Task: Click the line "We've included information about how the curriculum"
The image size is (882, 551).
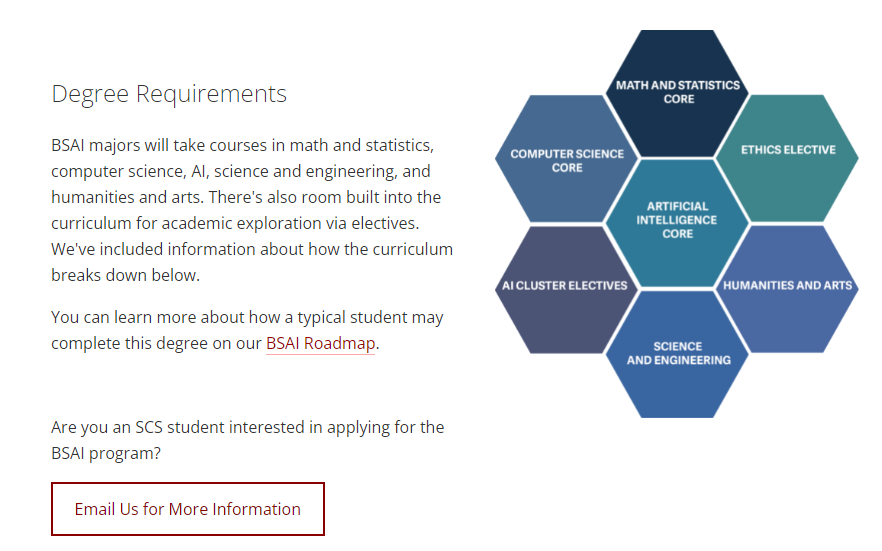Action: tap(252, 250)
